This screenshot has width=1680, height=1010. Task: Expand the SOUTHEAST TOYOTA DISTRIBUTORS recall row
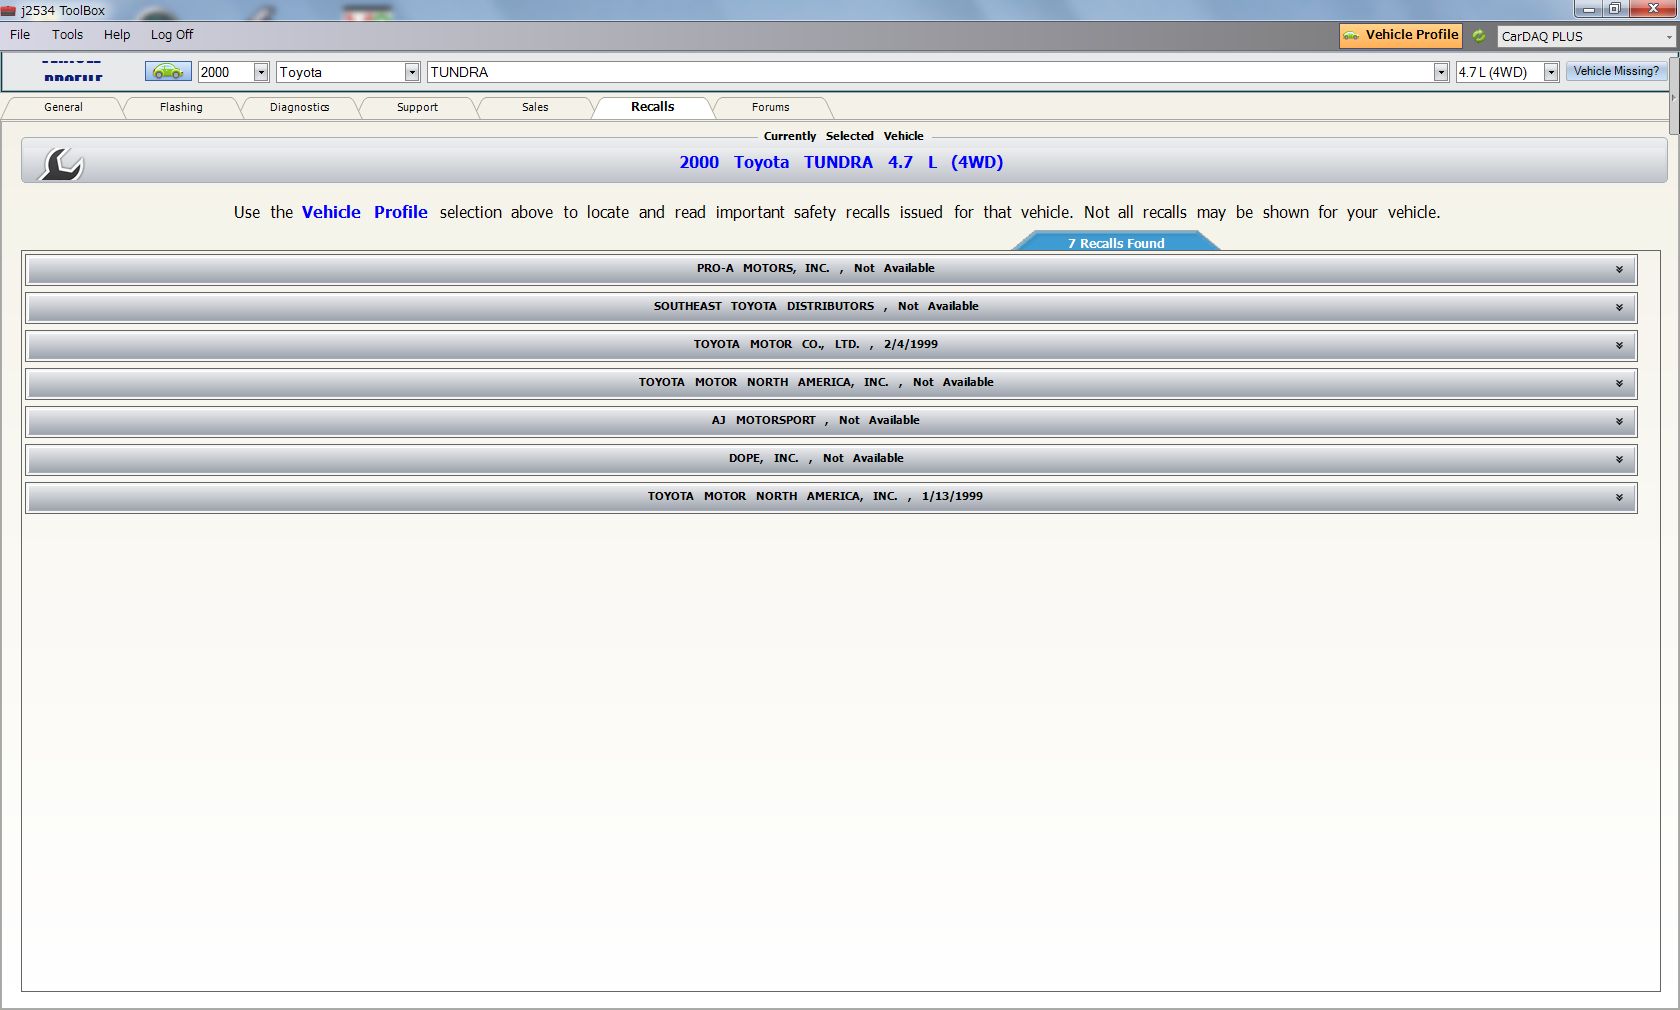tap(831, 307)
